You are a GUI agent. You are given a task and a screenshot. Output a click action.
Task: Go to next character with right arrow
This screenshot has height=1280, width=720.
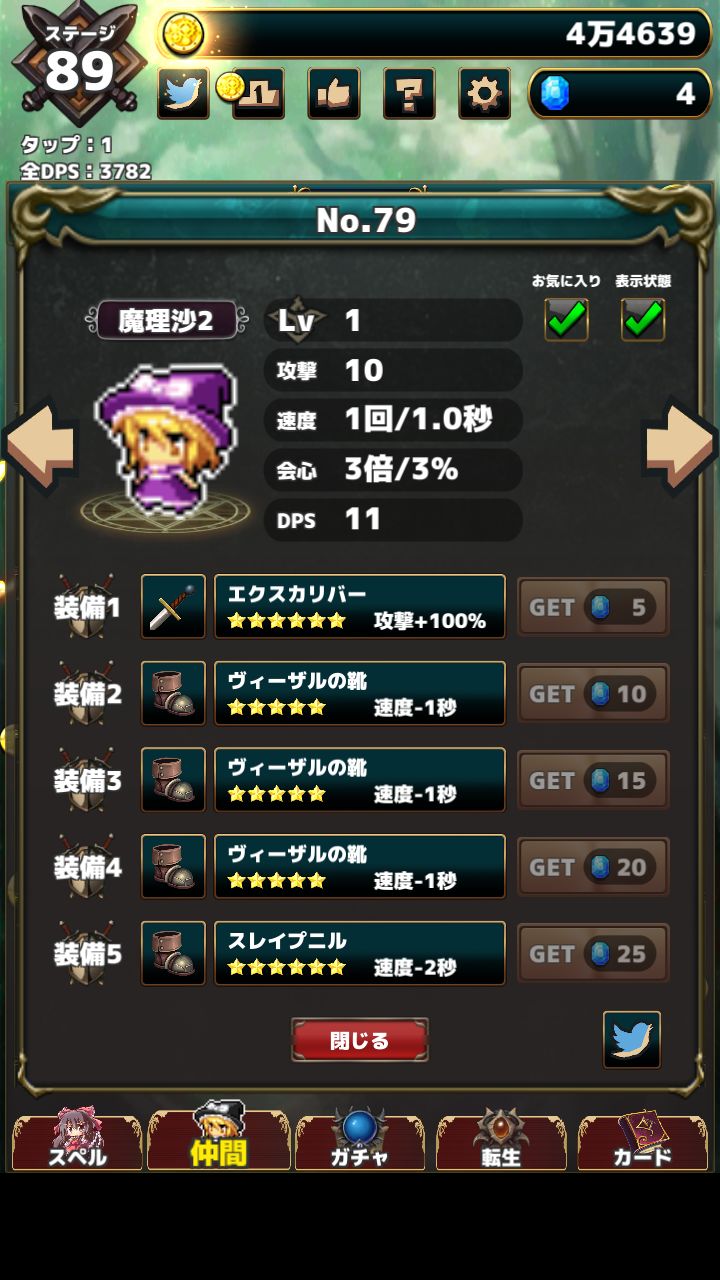680,446
